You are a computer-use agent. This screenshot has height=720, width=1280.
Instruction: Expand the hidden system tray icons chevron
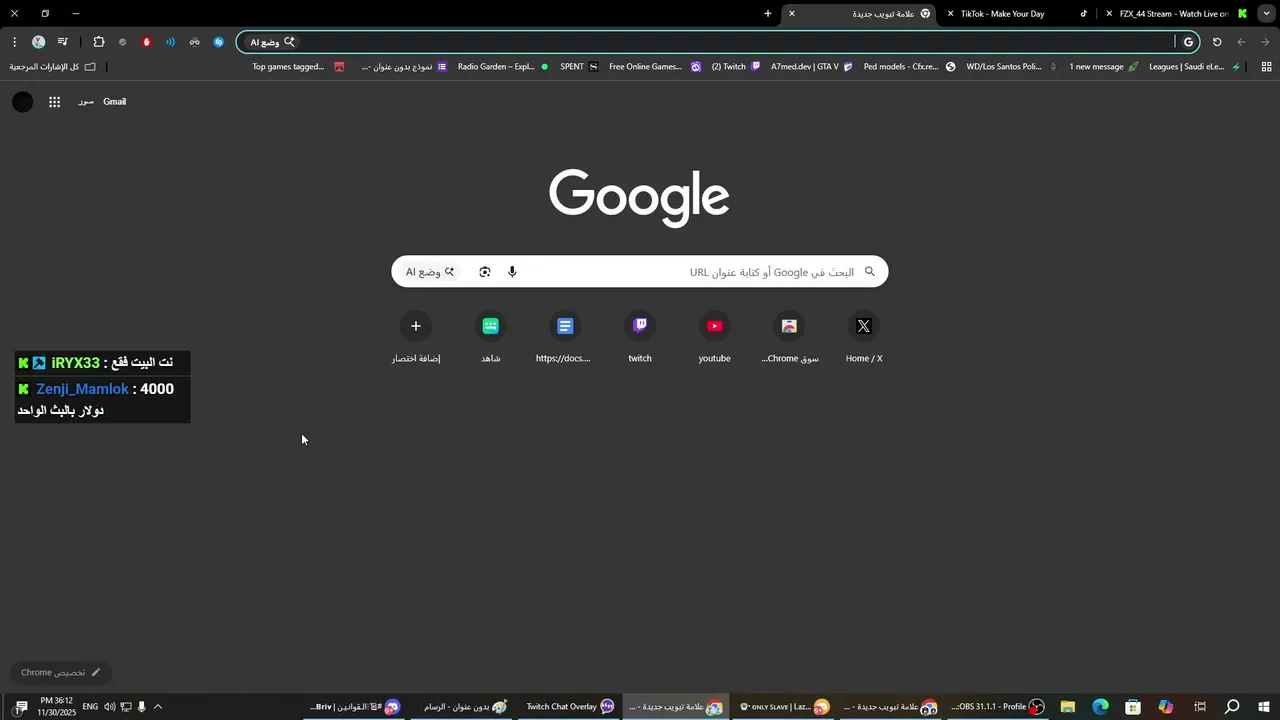pyautogui.click(x=157, y=707)
